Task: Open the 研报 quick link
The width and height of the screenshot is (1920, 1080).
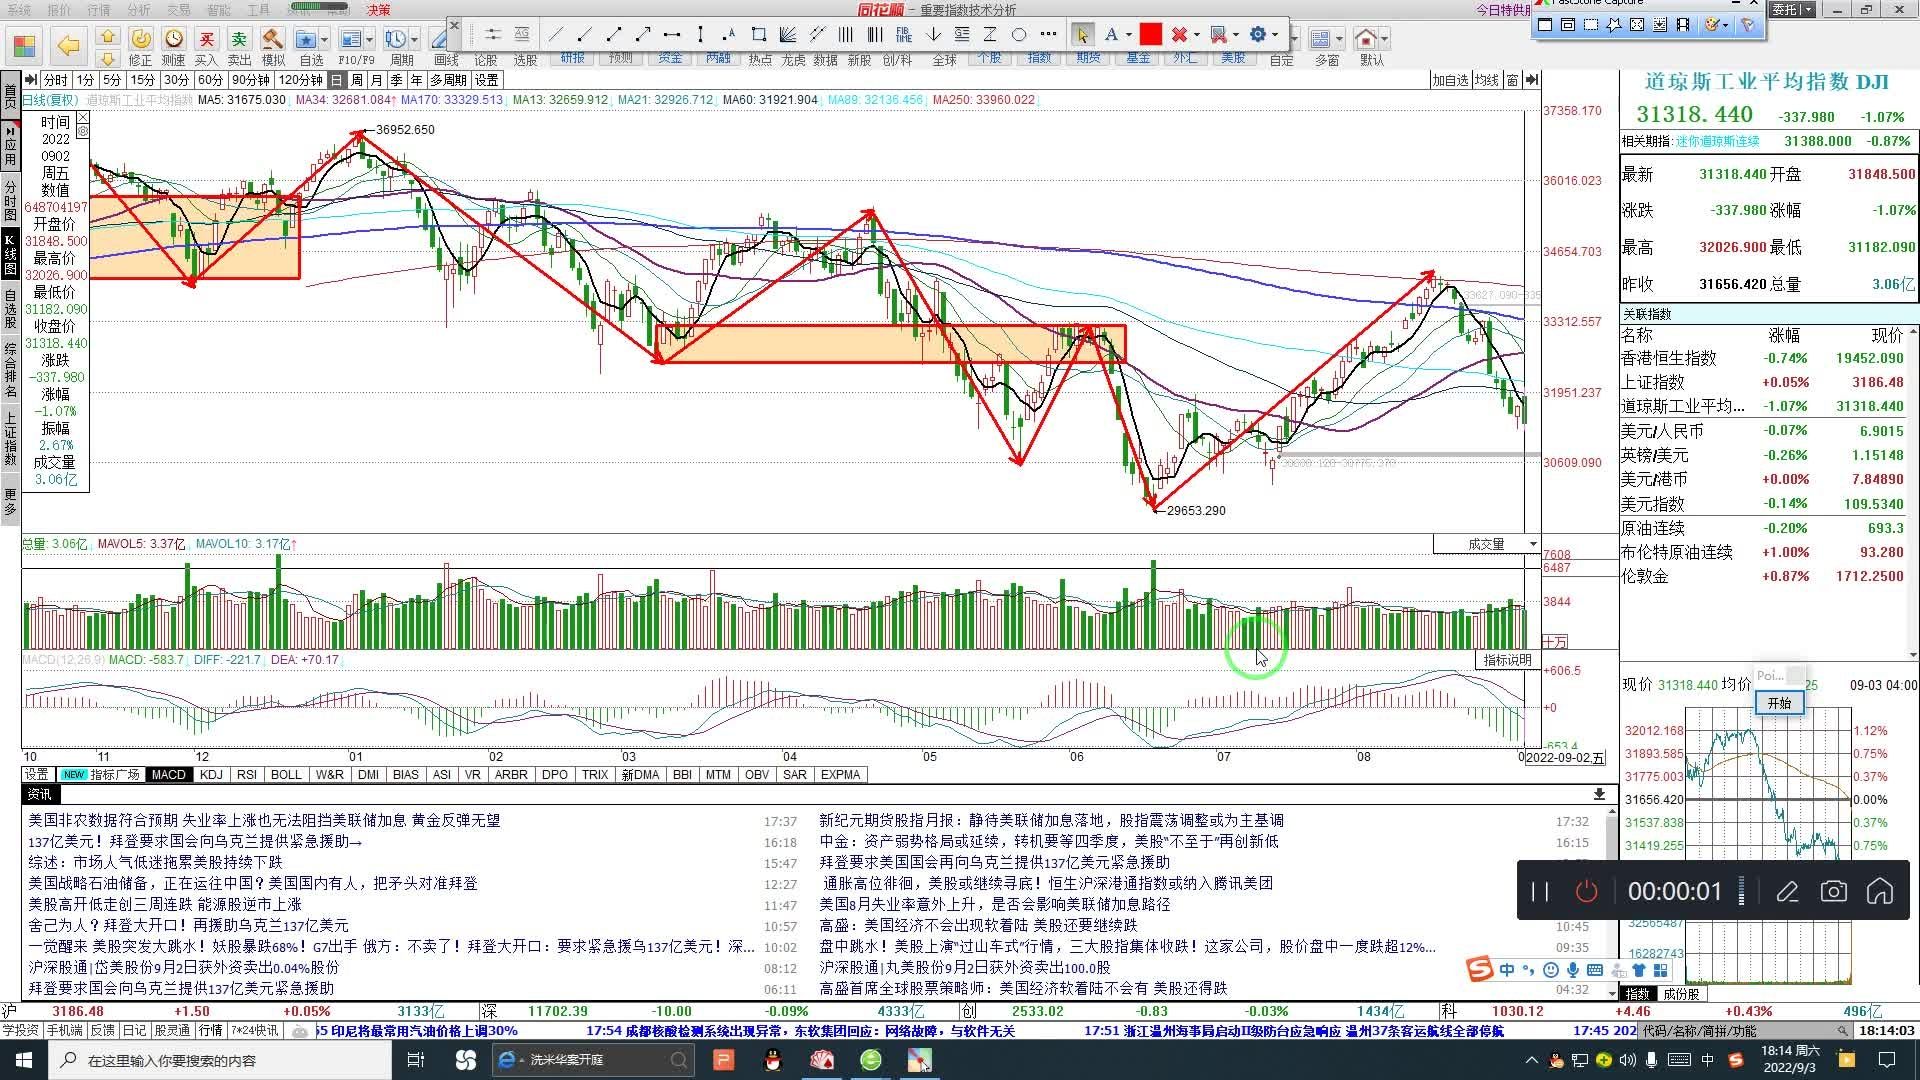Action: pos(573,58)
